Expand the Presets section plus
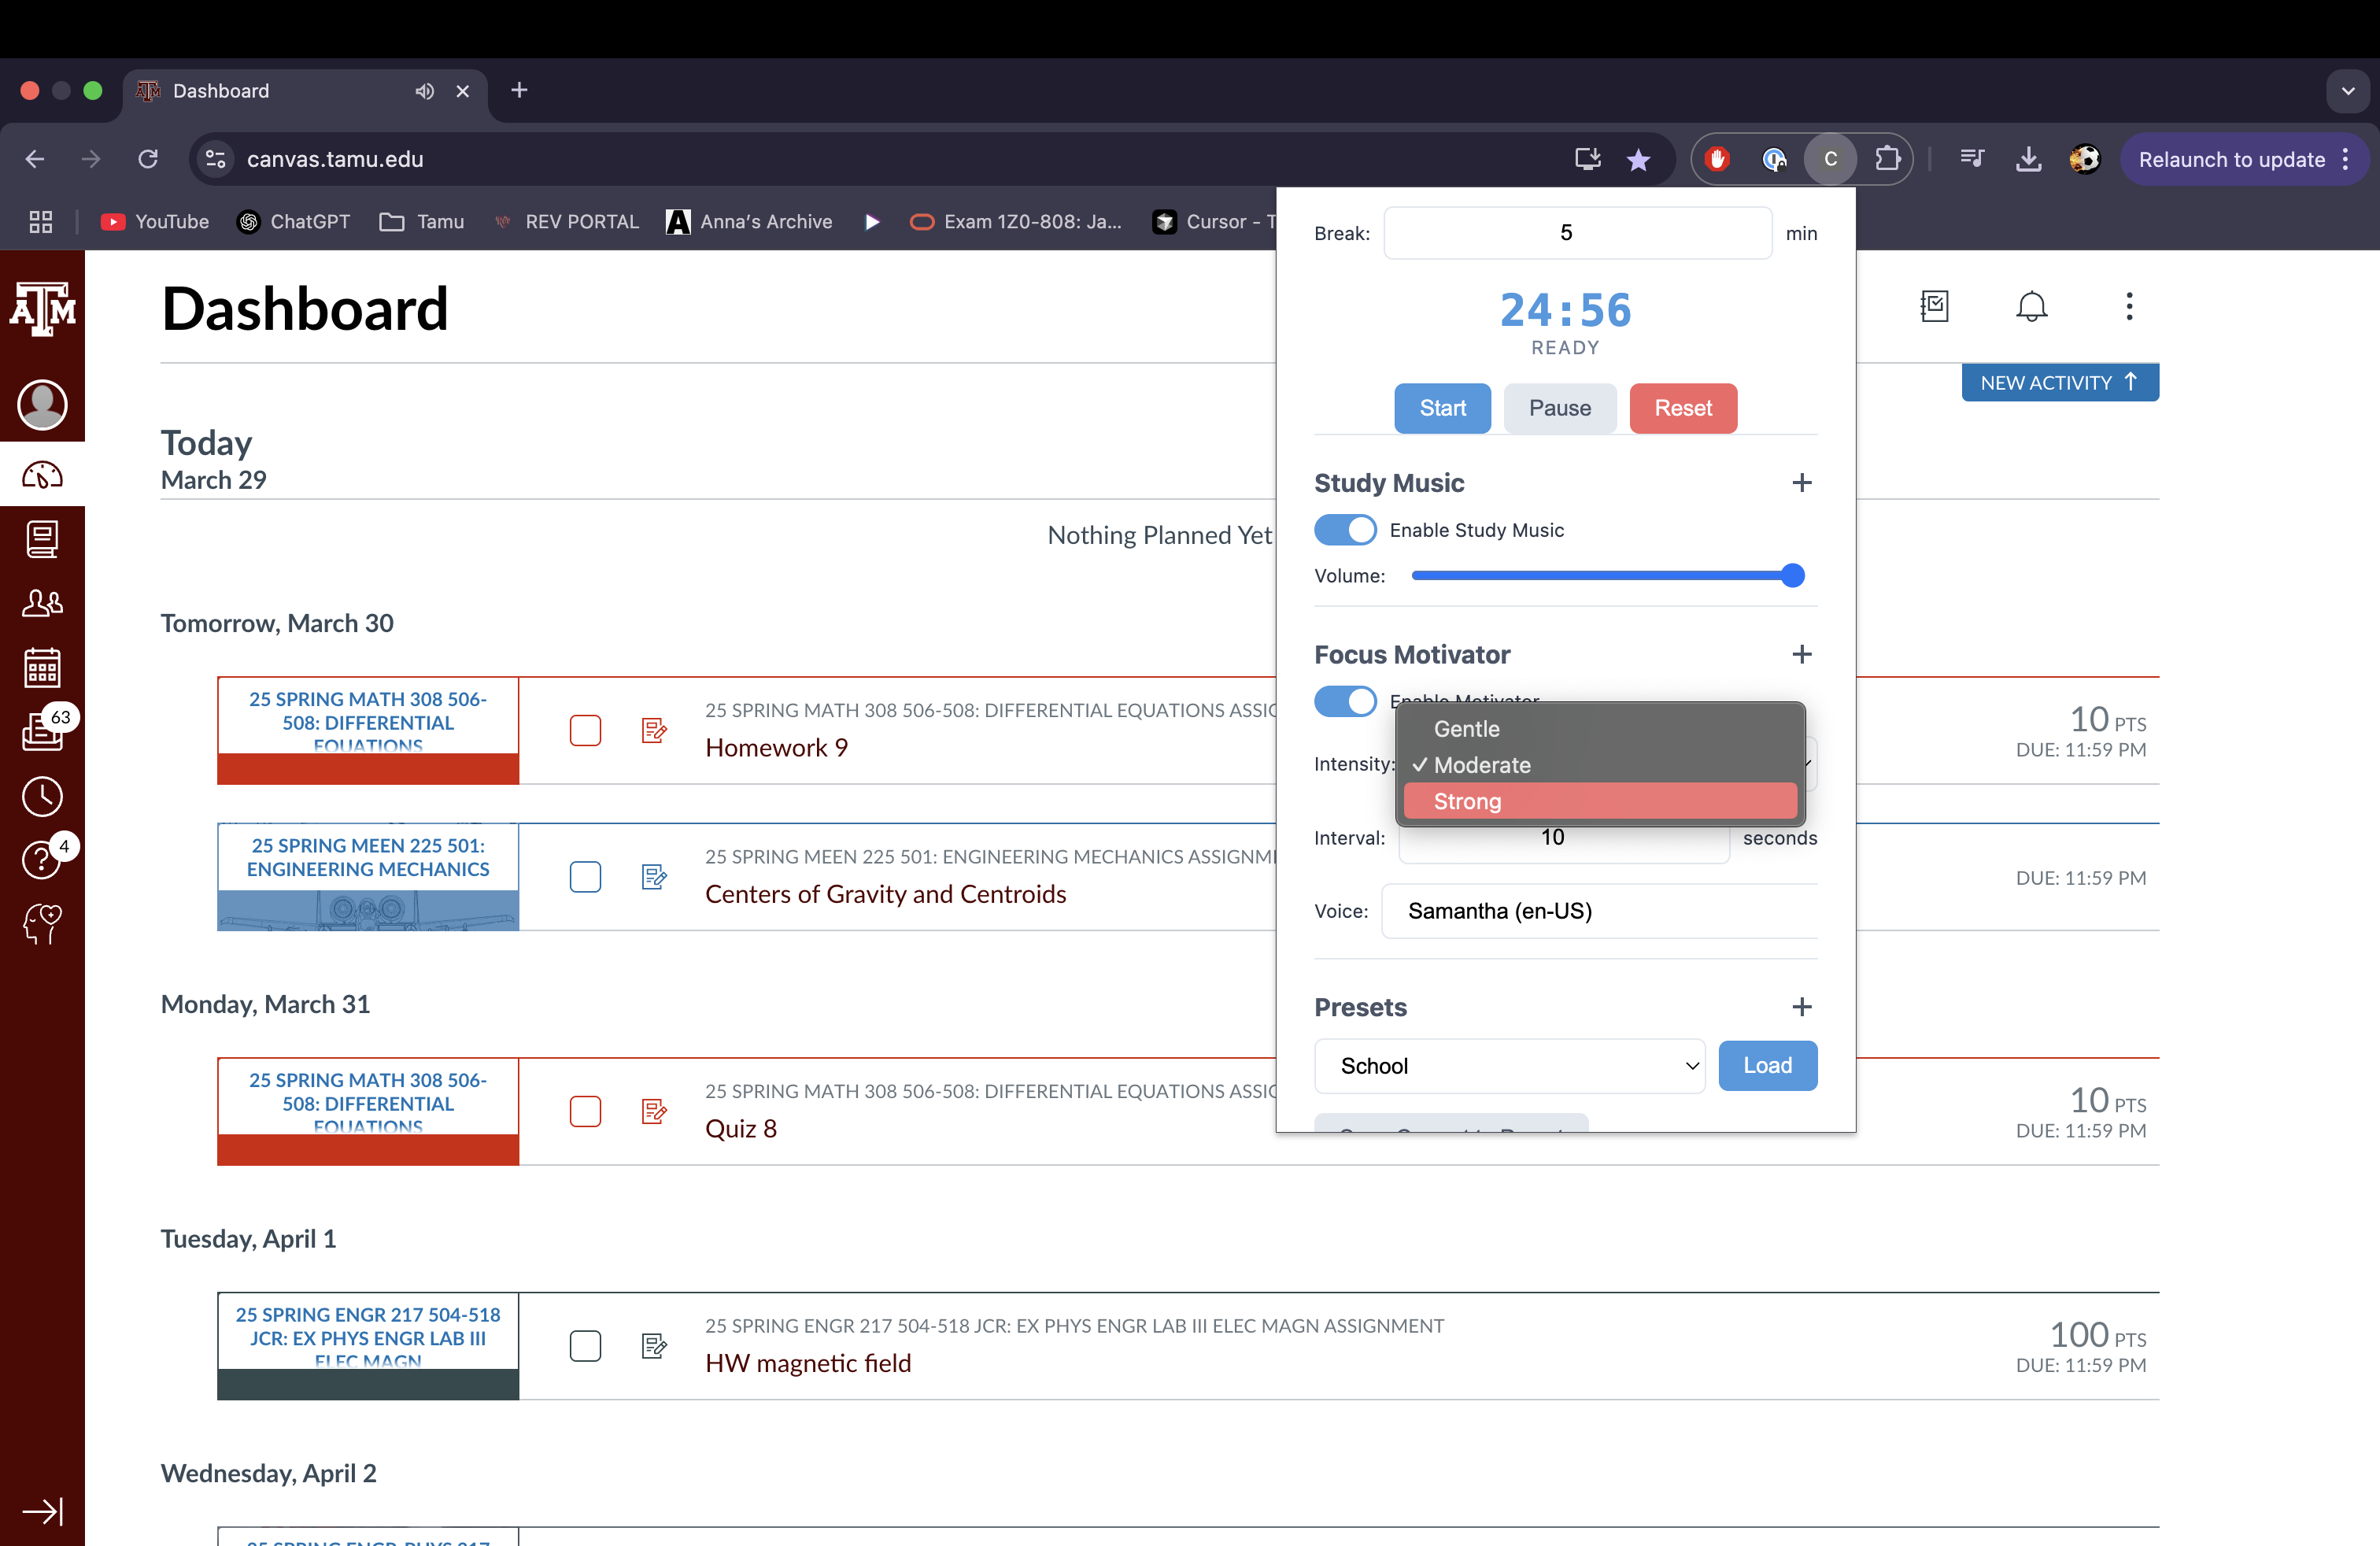 coord(1801,1007)
